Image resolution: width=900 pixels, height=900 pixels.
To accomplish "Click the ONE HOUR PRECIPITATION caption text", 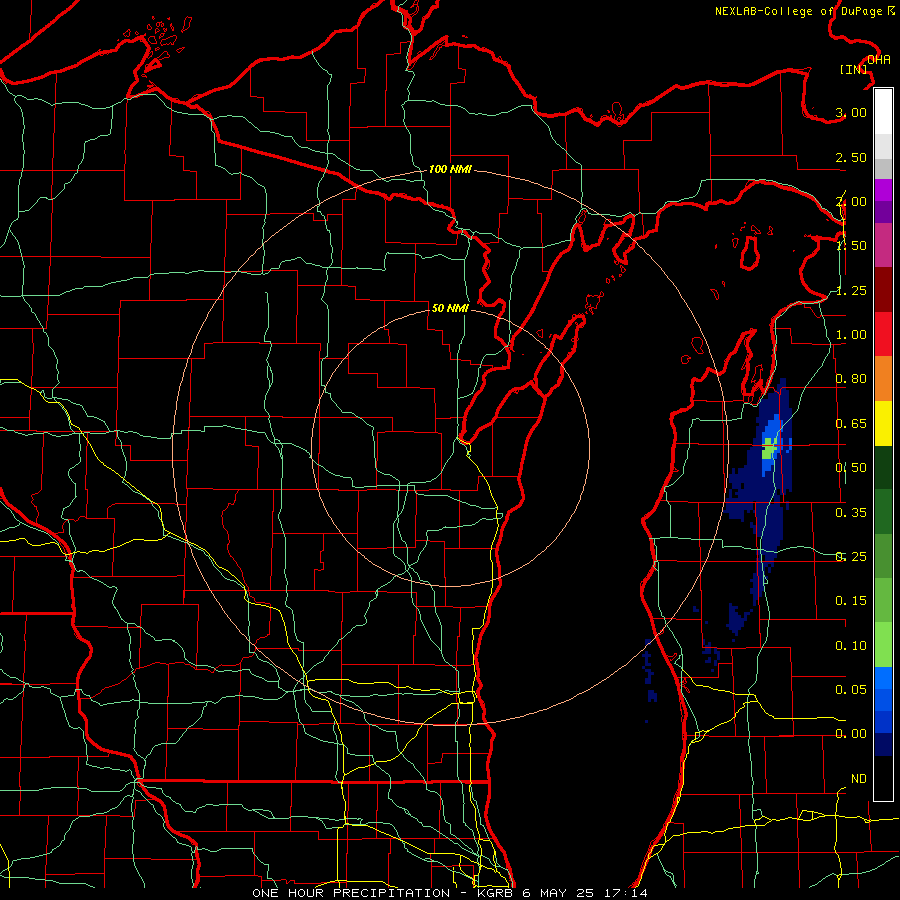I will (x=351, y=893).
